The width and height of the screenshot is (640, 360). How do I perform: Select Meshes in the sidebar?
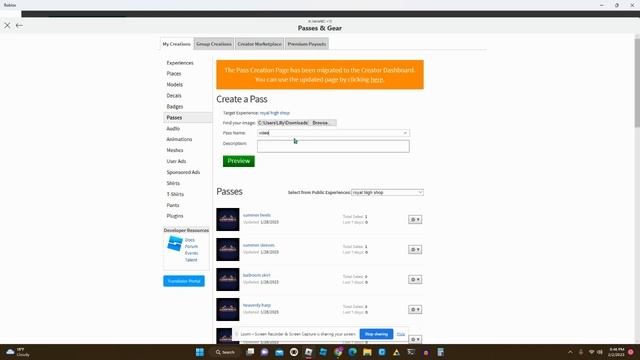pos(175,150)
